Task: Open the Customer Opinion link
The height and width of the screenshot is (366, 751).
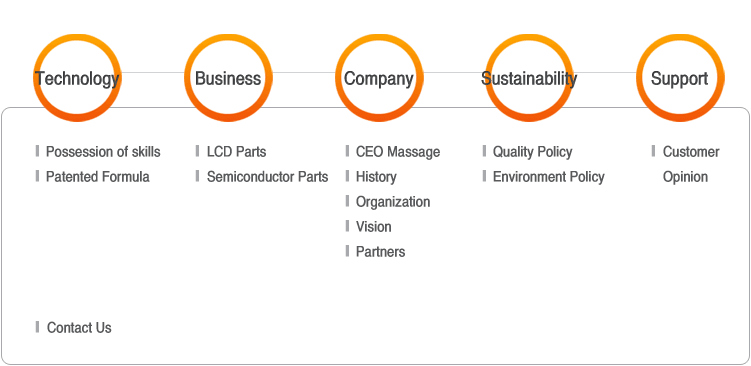Action: tap(691, 164)
